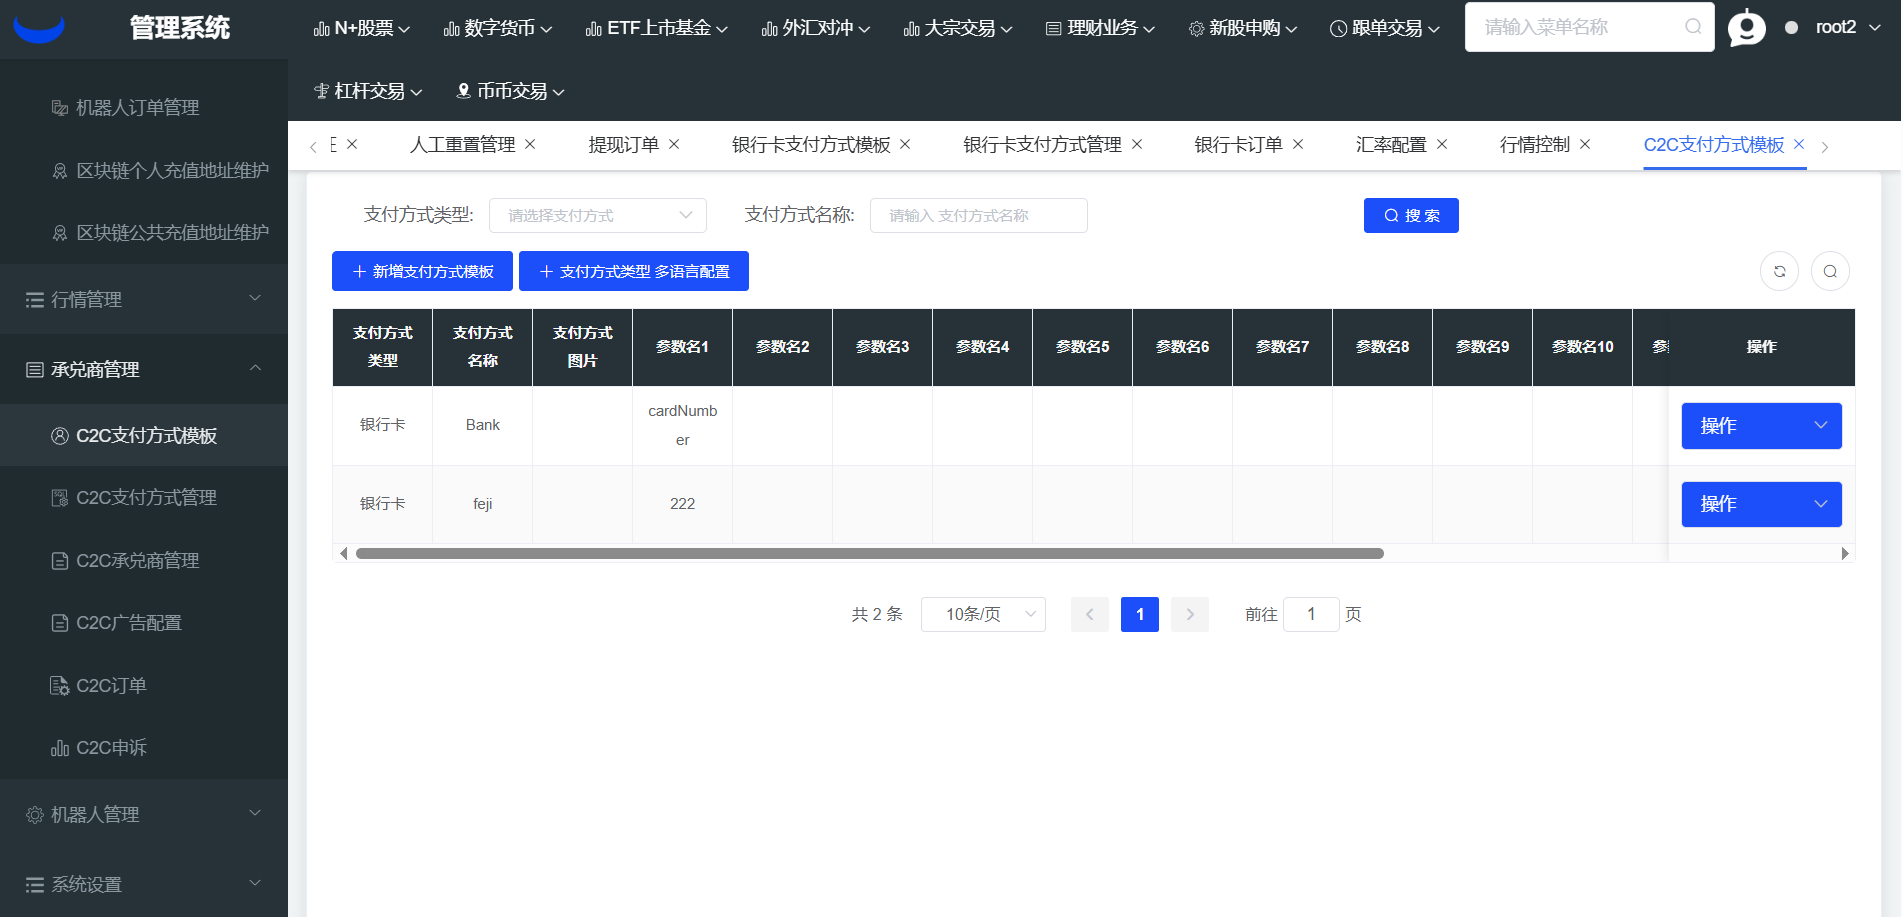1903x917 pixels.
Task: Click the horizontal table scrollbar
Action: click(869, 553)
